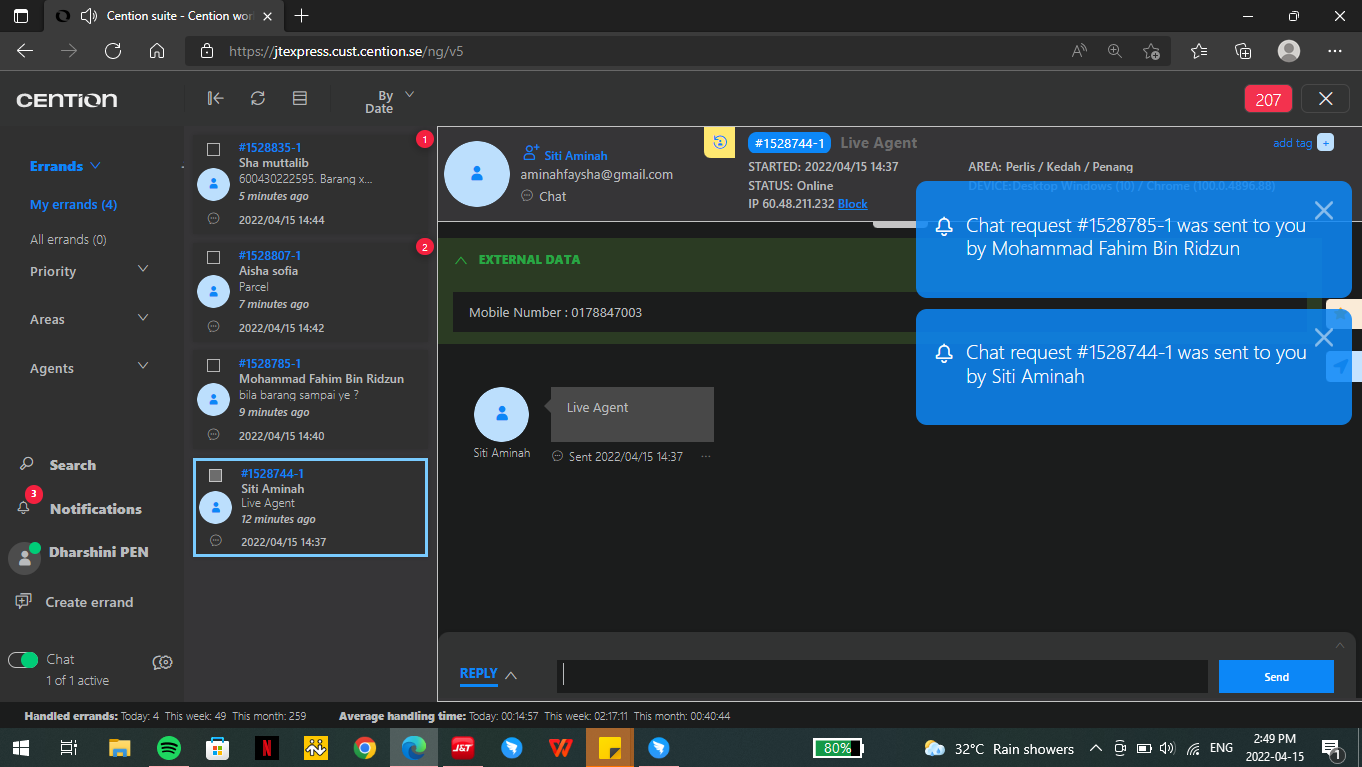Open My errands (4) list
Image resolution: width=1362 pixels, height=767 pixels.
[x=73, y=204]
